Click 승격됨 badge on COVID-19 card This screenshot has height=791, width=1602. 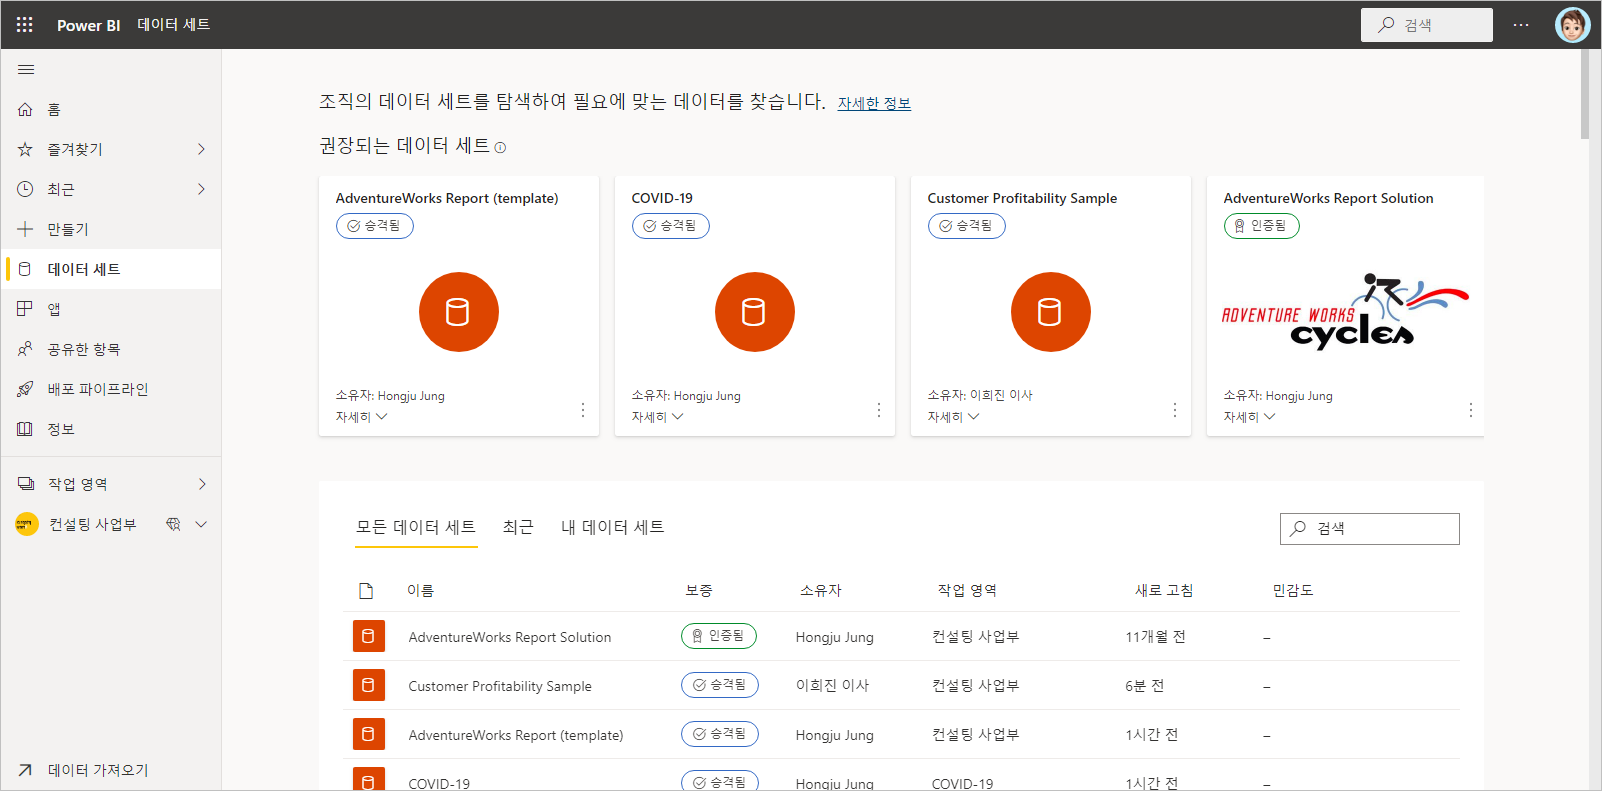[x=670, y=226]
